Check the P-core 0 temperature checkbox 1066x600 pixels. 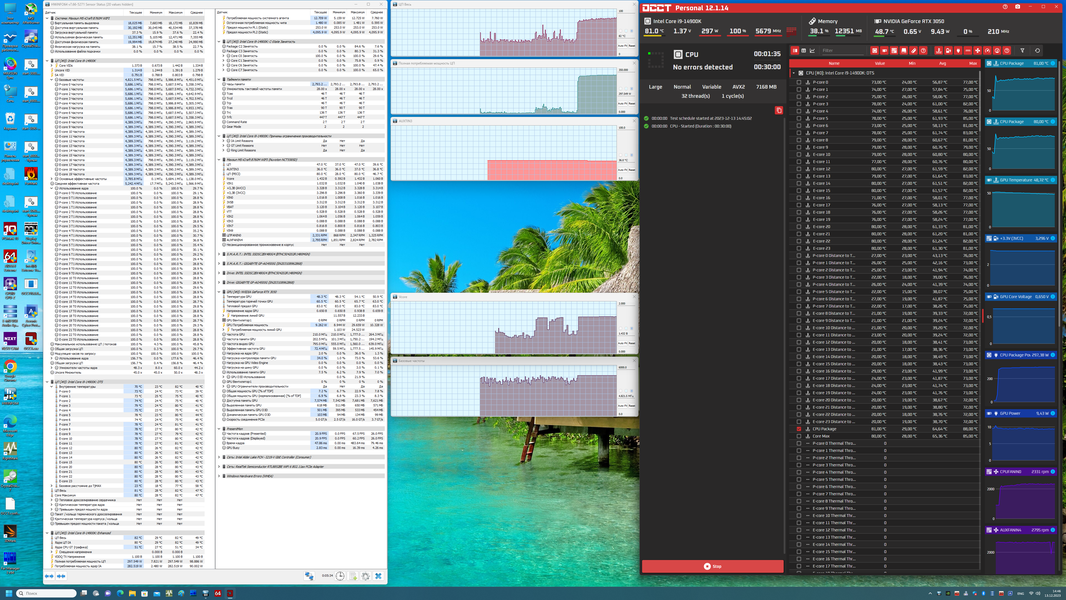pos(799,82)
